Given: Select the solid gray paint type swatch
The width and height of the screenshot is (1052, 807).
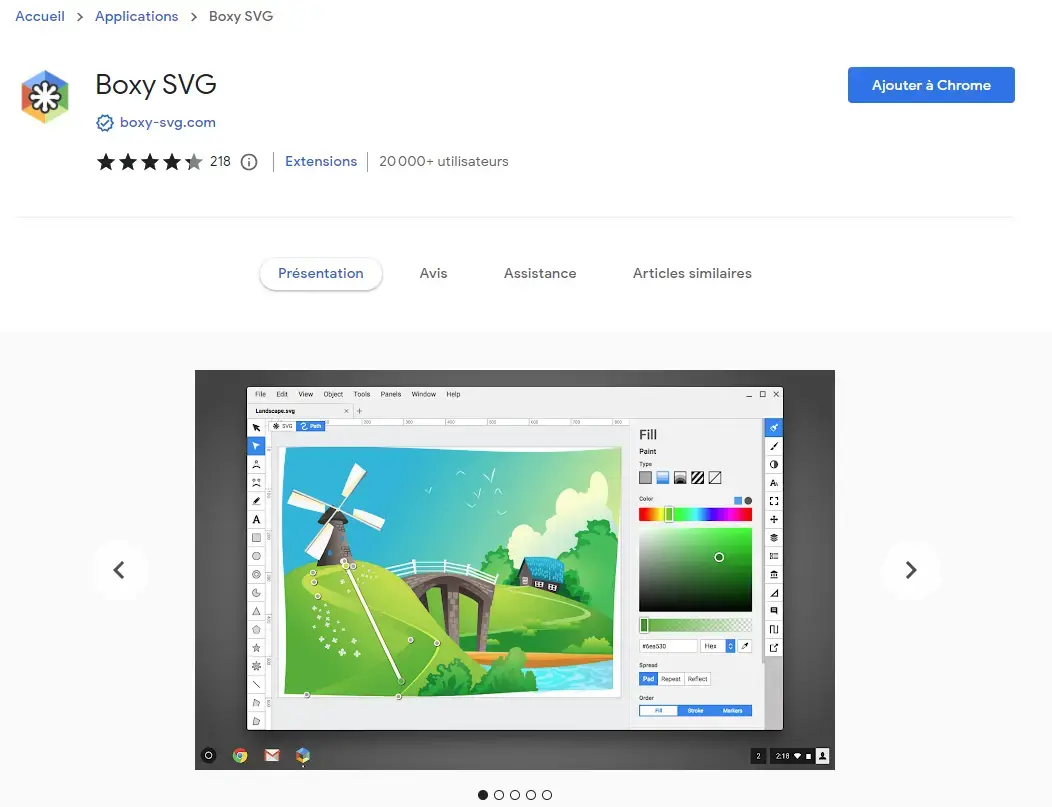Looking at the screenshot, I should (x=645, y=478).
